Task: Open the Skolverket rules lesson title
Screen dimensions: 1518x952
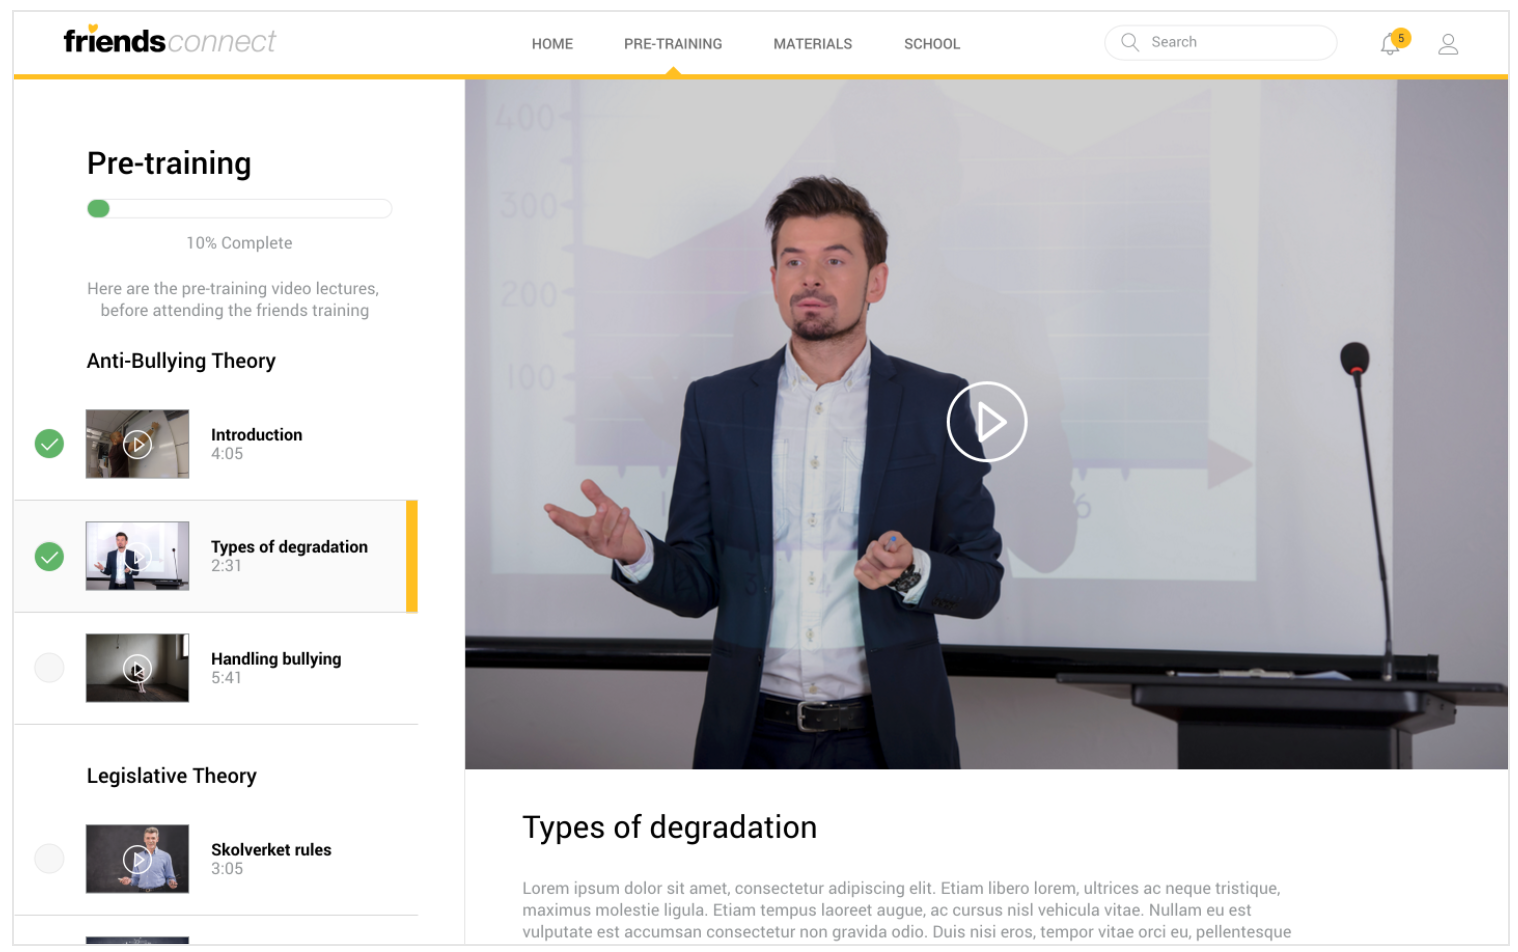Action: click(271, 849)
